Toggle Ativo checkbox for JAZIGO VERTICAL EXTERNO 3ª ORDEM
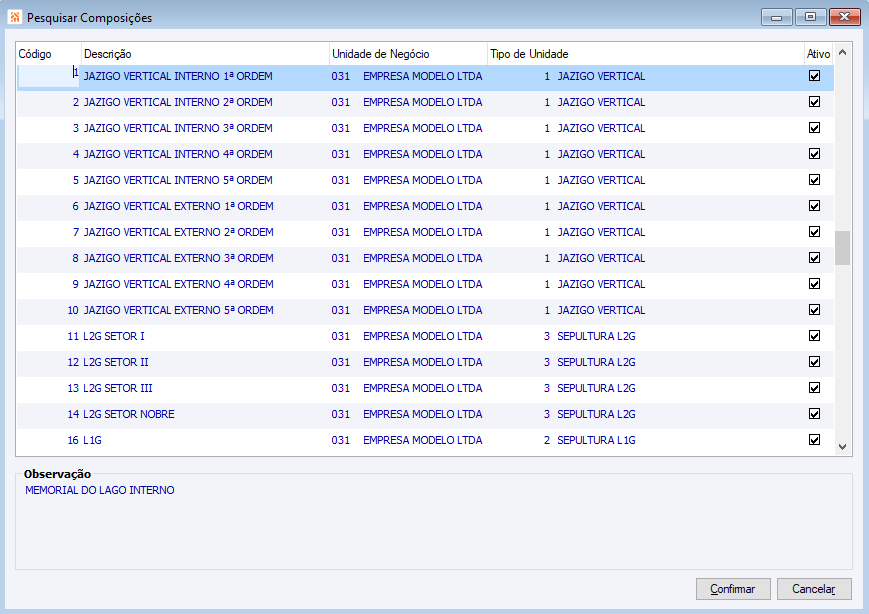The width and height of the screenshot is (869, 614). [x=814, y=258]
